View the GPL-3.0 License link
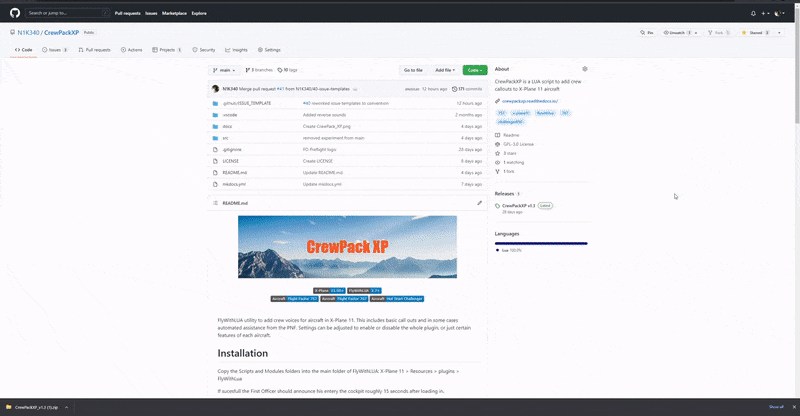The width and height of the screenshot is (800, 416). coord(514,144)
